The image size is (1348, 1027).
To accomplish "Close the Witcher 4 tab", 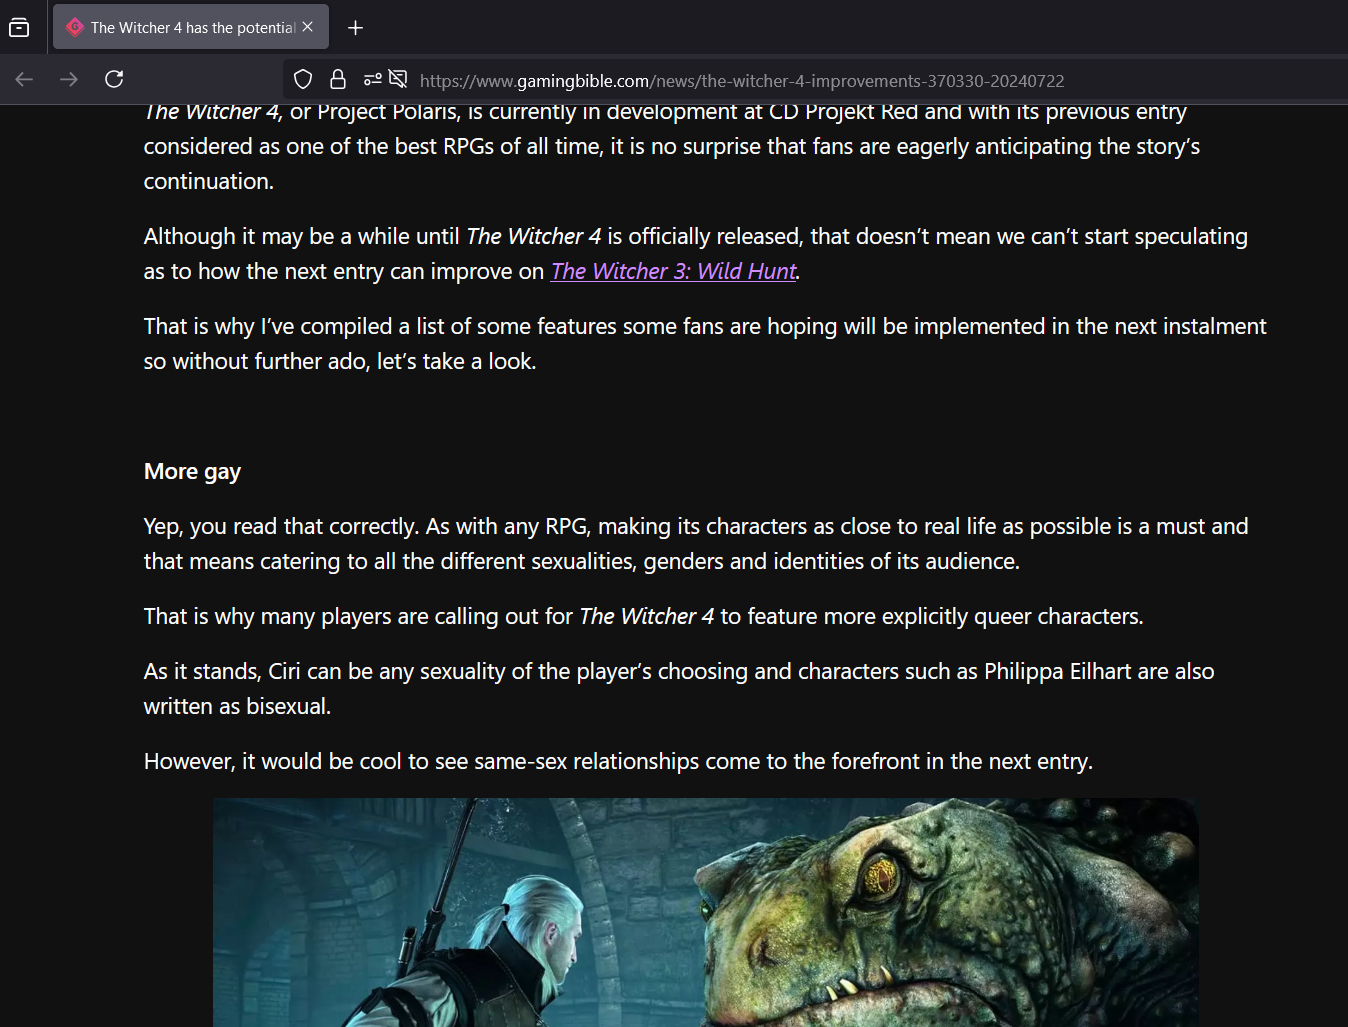I will point(308,27).
